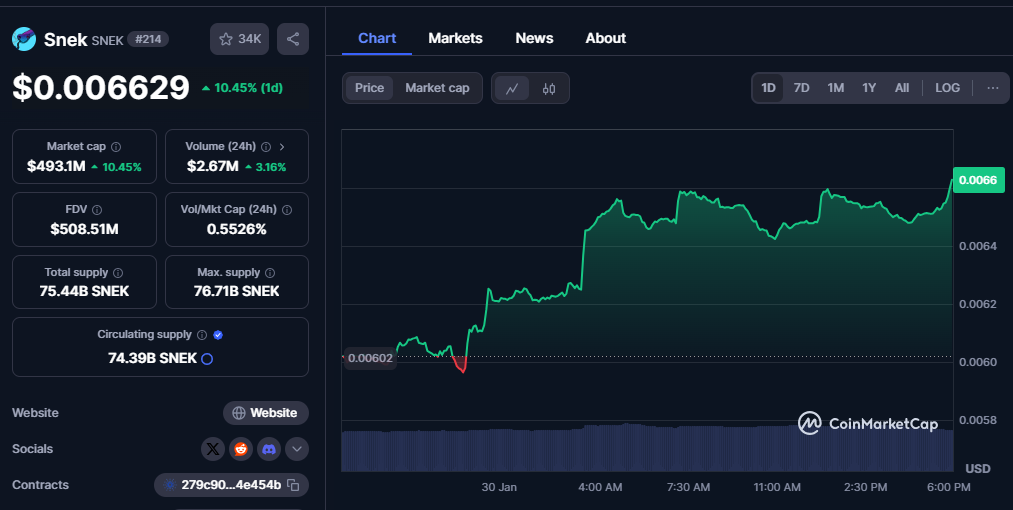Click the $493.1M market cap value
The height and width of the screenshot is (510, 1013).
(56, 167)
